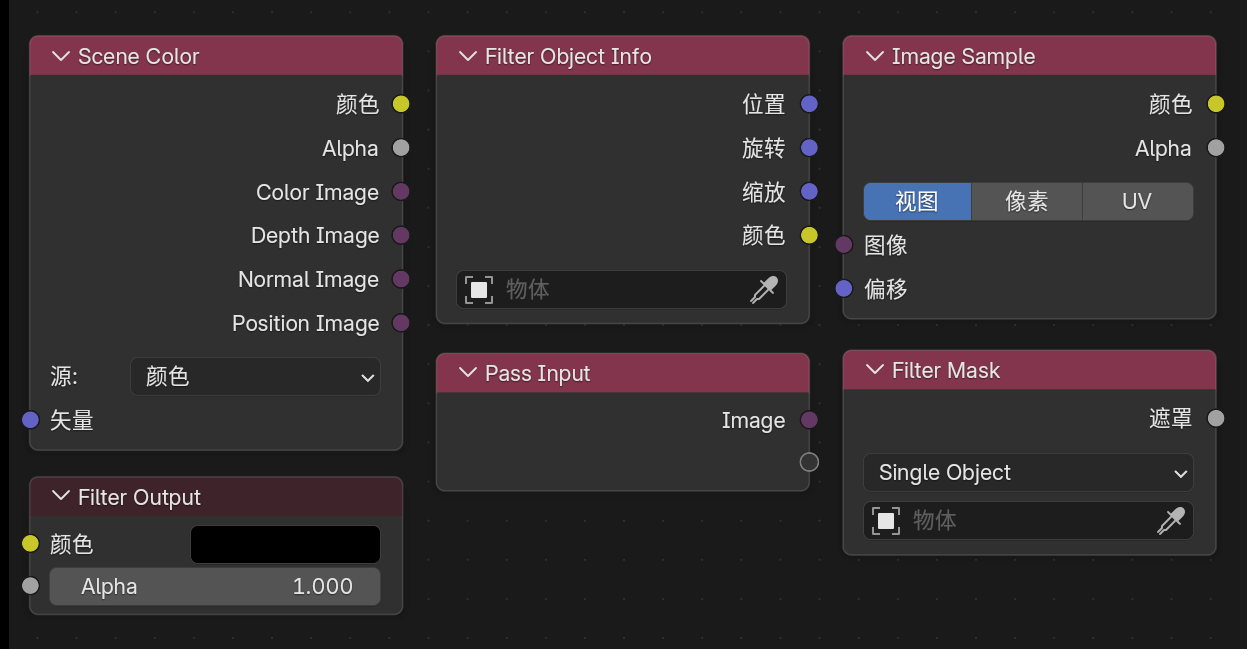Click the Alpha output socket of Image Sample

click(1215, 148)
